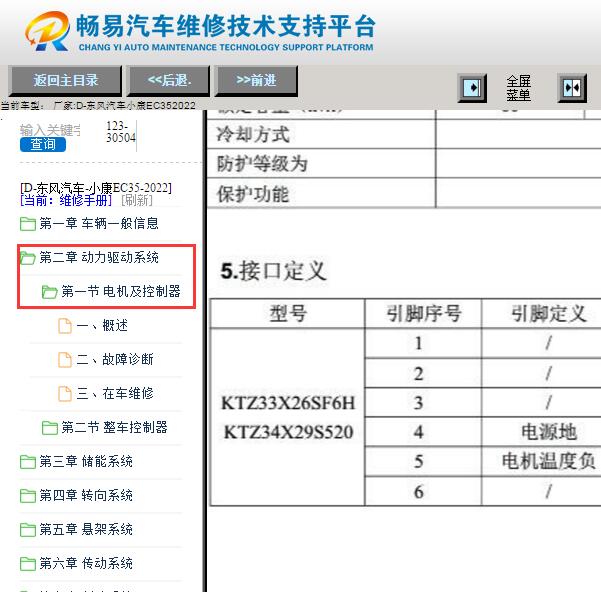Image resolution: width=601 pixels, height=592 pixels.
Task: Open the 二、故障诊断 document
Action: pyautogui.click(x=115, y=359)
